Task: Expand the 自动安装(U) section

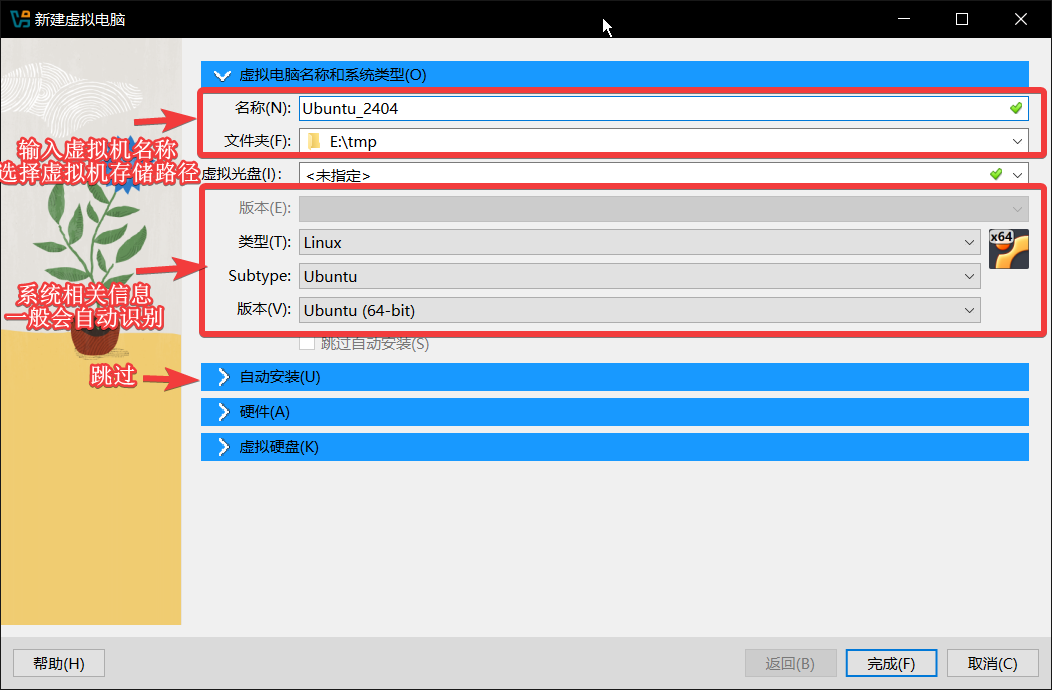Action: pyautogui.click(x=615, y=377)
